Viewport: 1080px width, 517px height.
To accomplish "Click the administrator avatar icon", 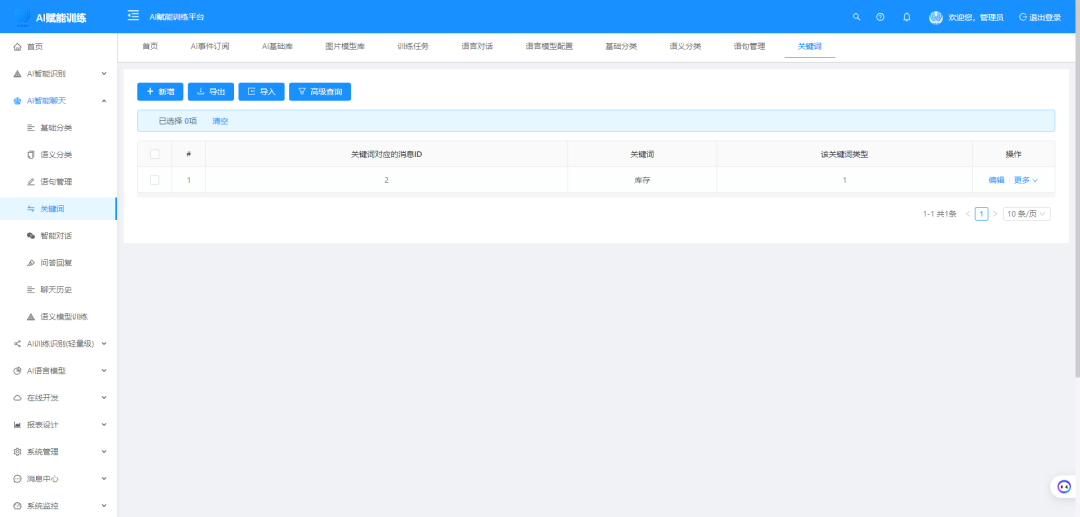I will pos(936,17).
